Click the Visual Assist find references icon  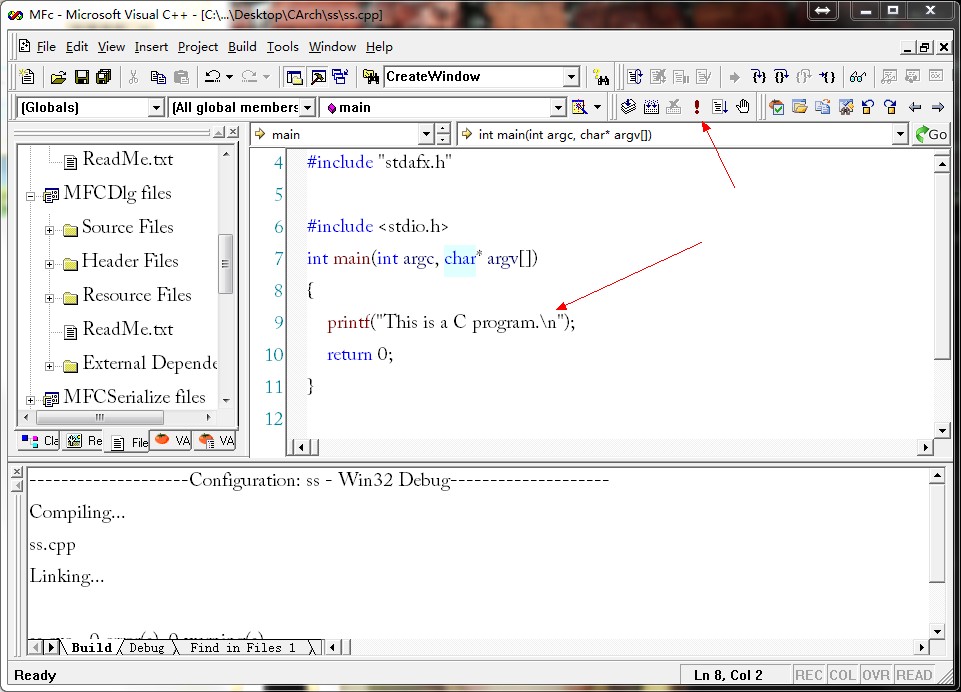pyautogui.click(x=846, y=107)
